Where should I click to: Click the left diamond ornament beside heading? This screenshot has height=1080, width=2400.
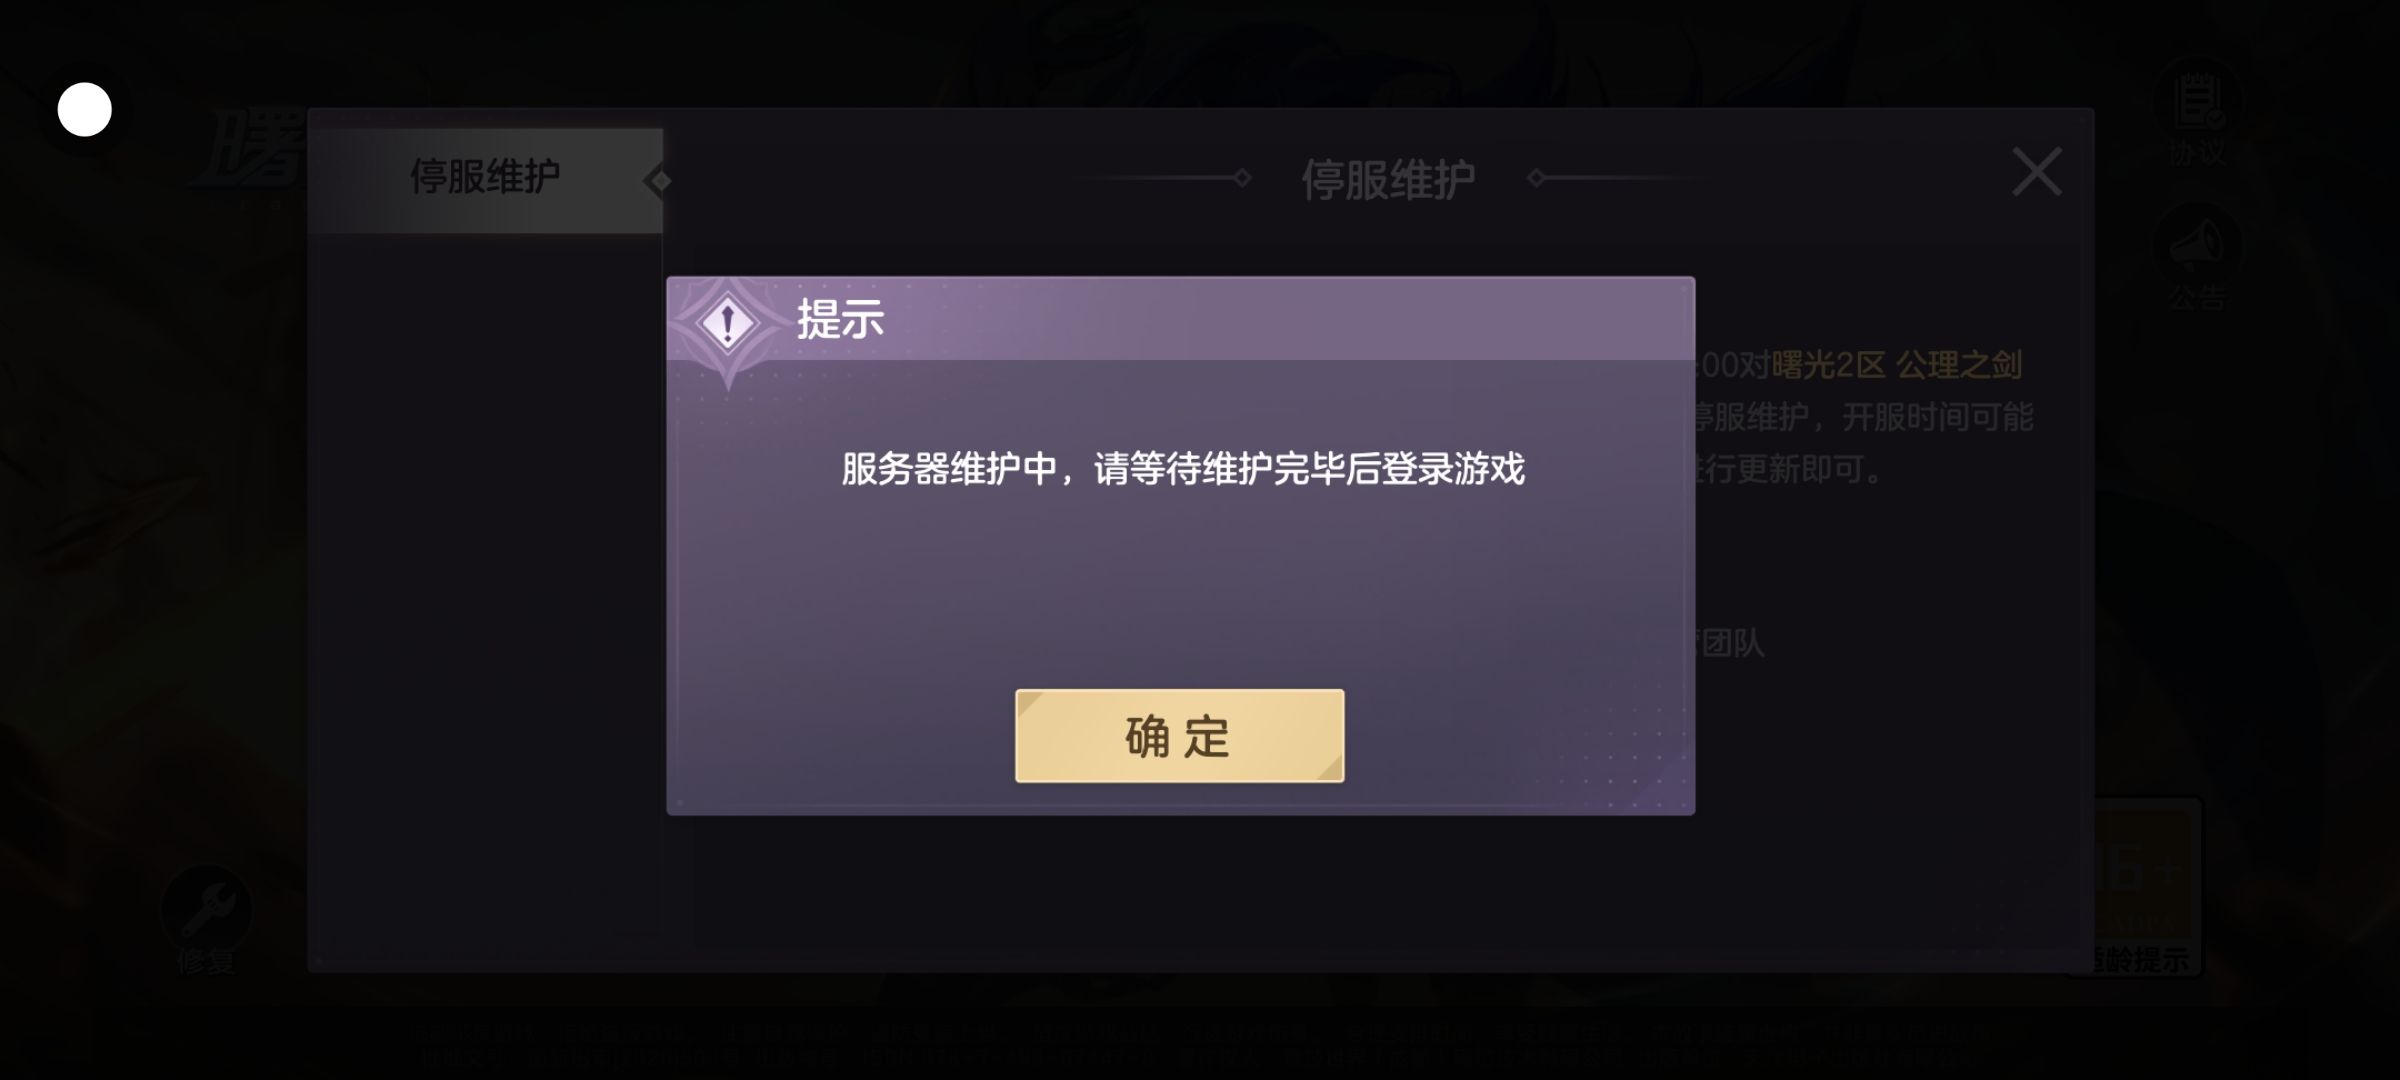click(1242, 178)
